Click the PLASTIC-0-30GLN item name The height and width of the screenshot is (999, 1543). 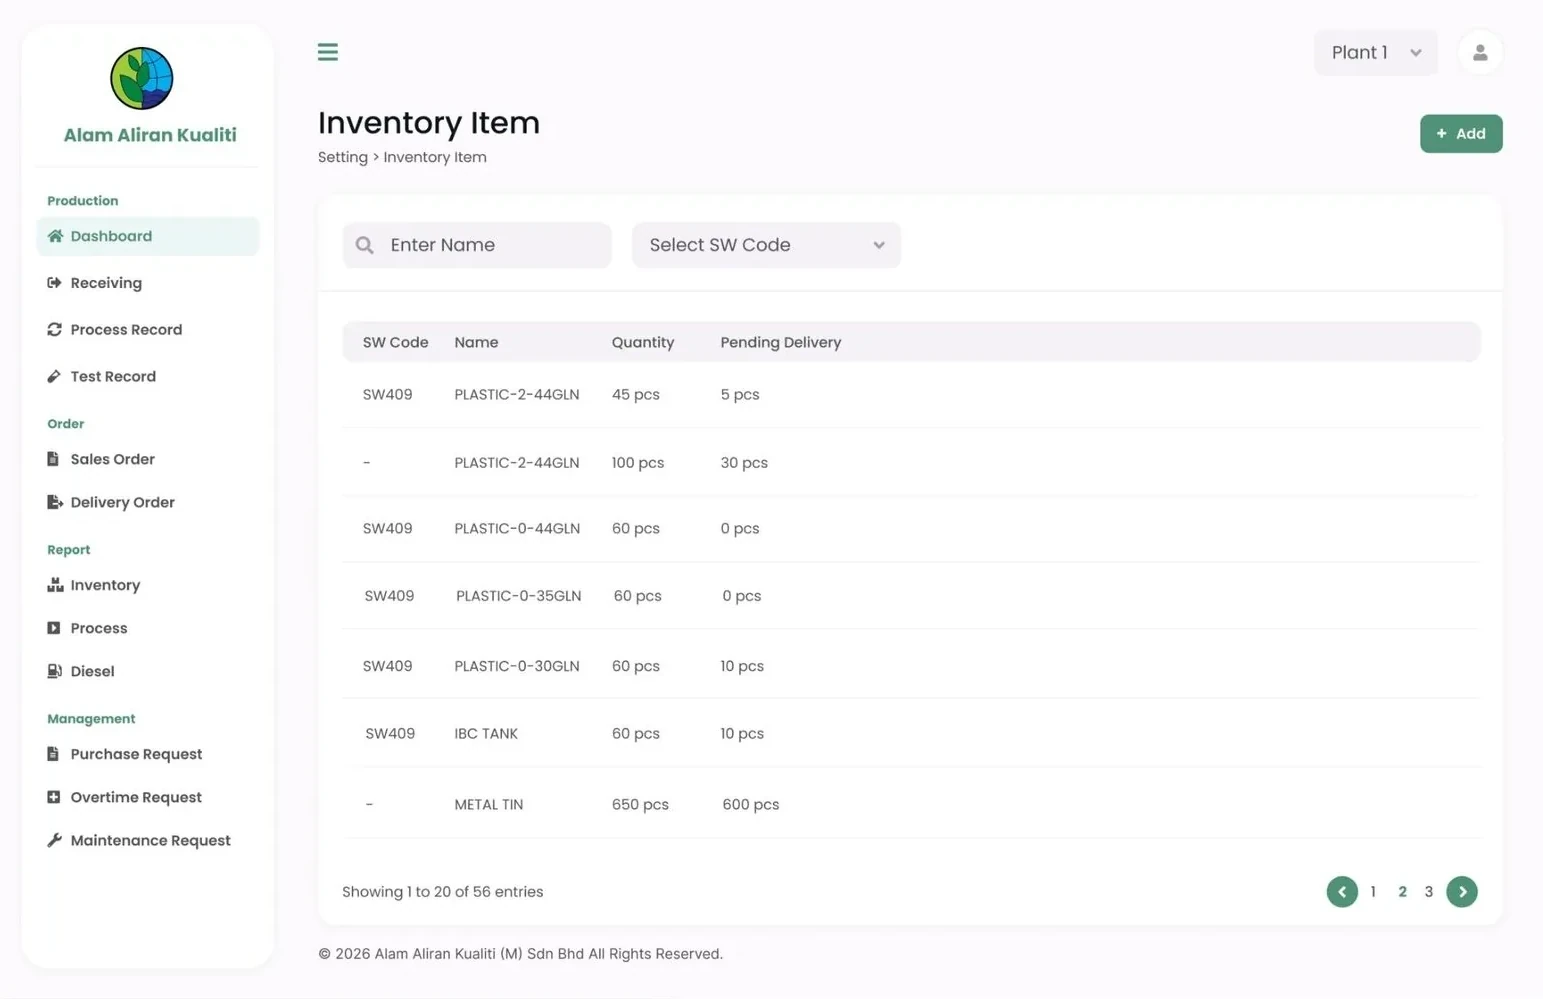(x=517, y=666)
